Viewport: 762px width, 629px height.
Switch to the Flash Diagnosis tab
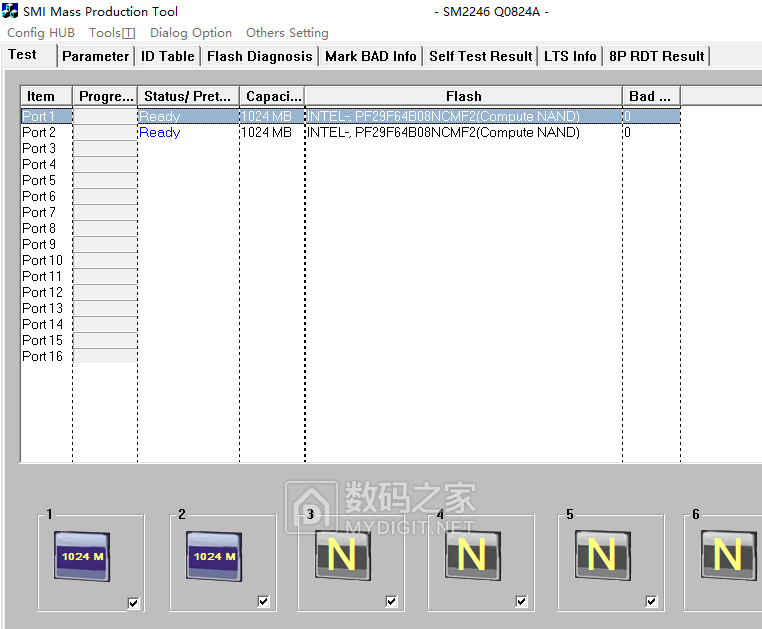[x=259, y=56]
